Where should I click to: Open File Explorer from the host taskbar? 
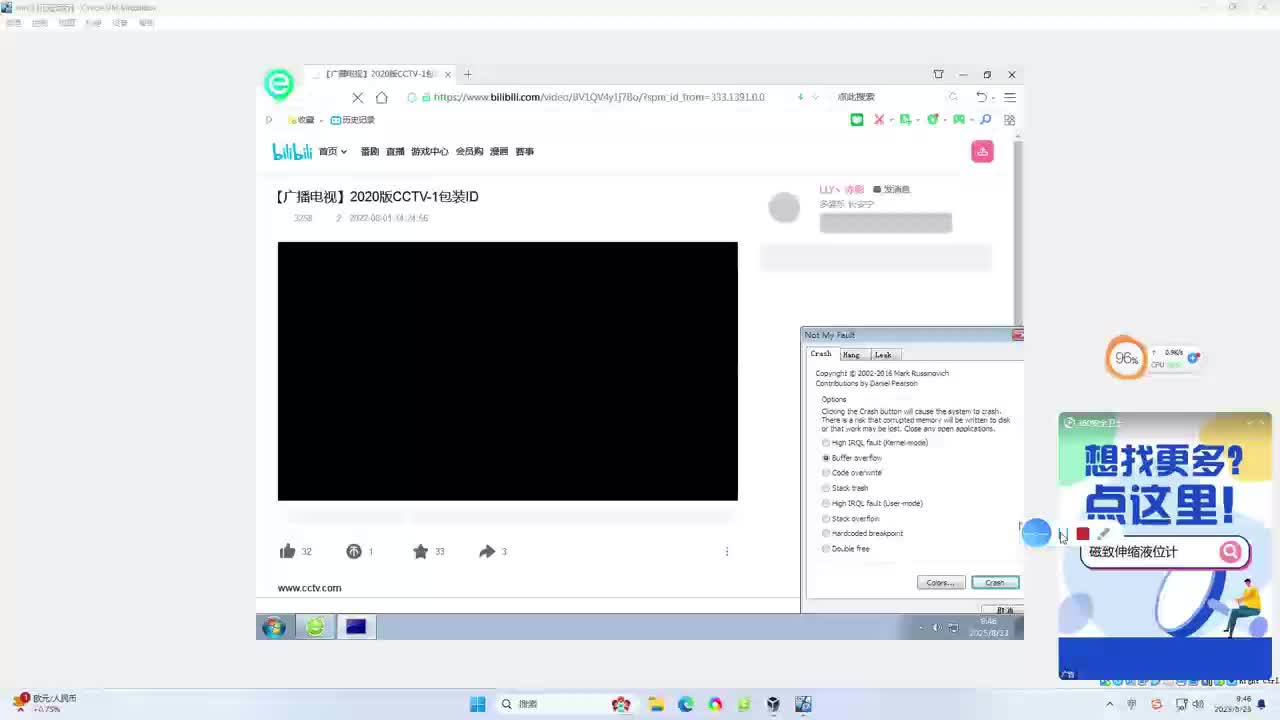656,704
